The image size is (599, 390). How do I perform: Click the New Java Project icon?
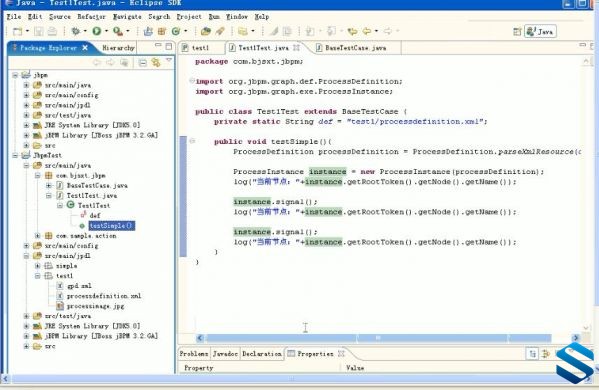[x=148, y=31]
